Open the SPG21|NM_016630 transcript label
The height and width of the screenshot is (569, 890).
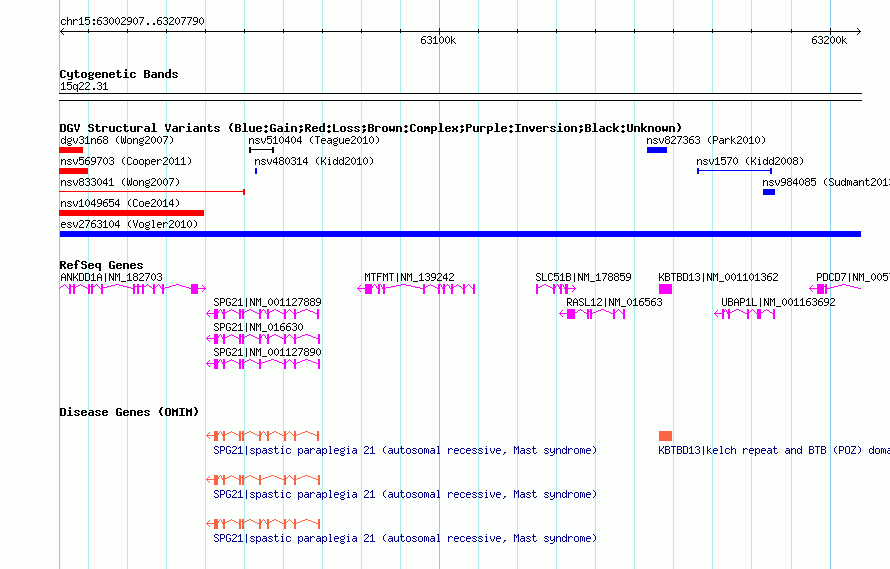pyautogui.click(x=258, y=327)
